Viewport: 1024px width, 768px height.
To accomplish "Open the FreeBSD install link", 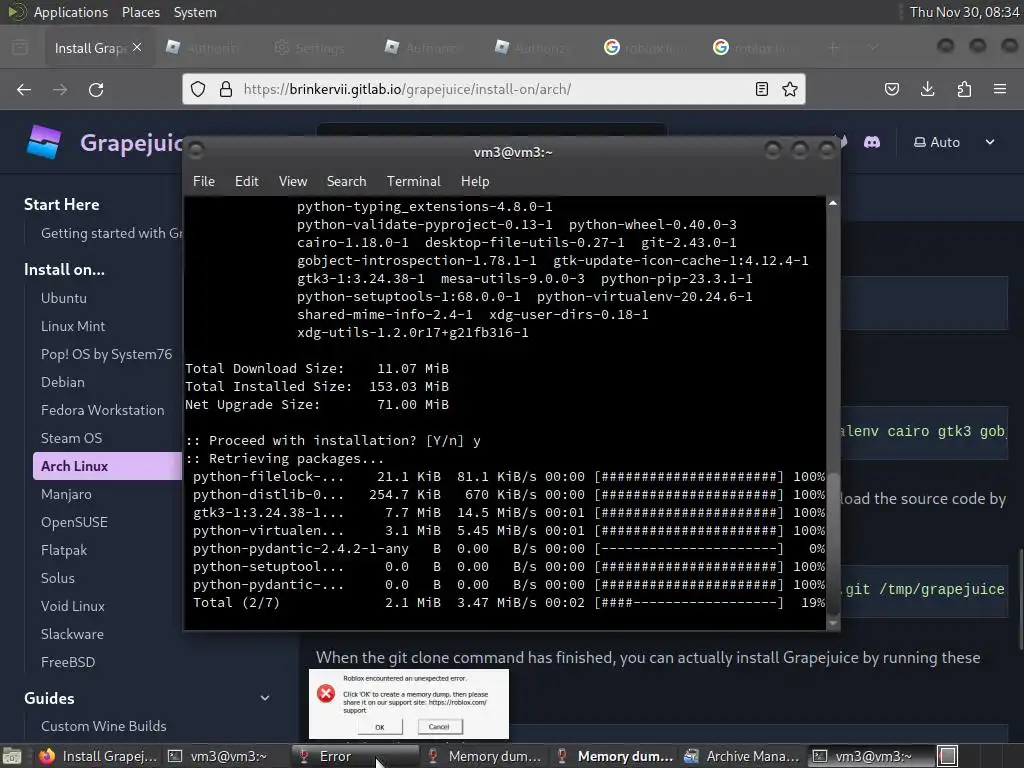I will (68, 662).
